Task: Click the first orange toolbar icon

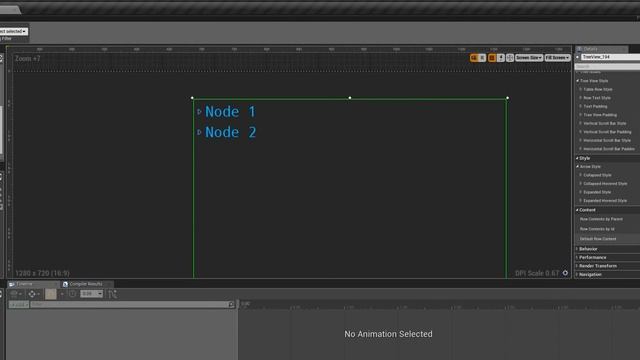Action: (x=474, y=58)
